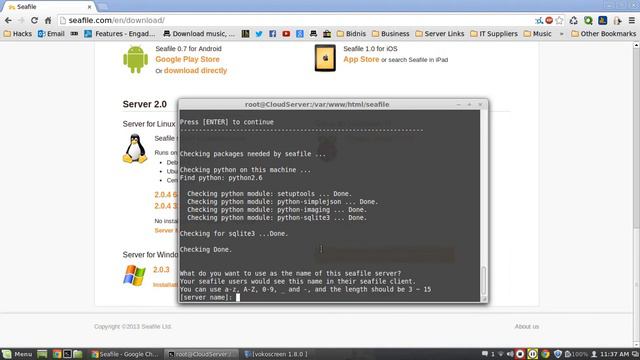The width and height of the screenshot is (640, 360).
Task: Launch Chrome from the panel launcher
Action: point(57,354)
